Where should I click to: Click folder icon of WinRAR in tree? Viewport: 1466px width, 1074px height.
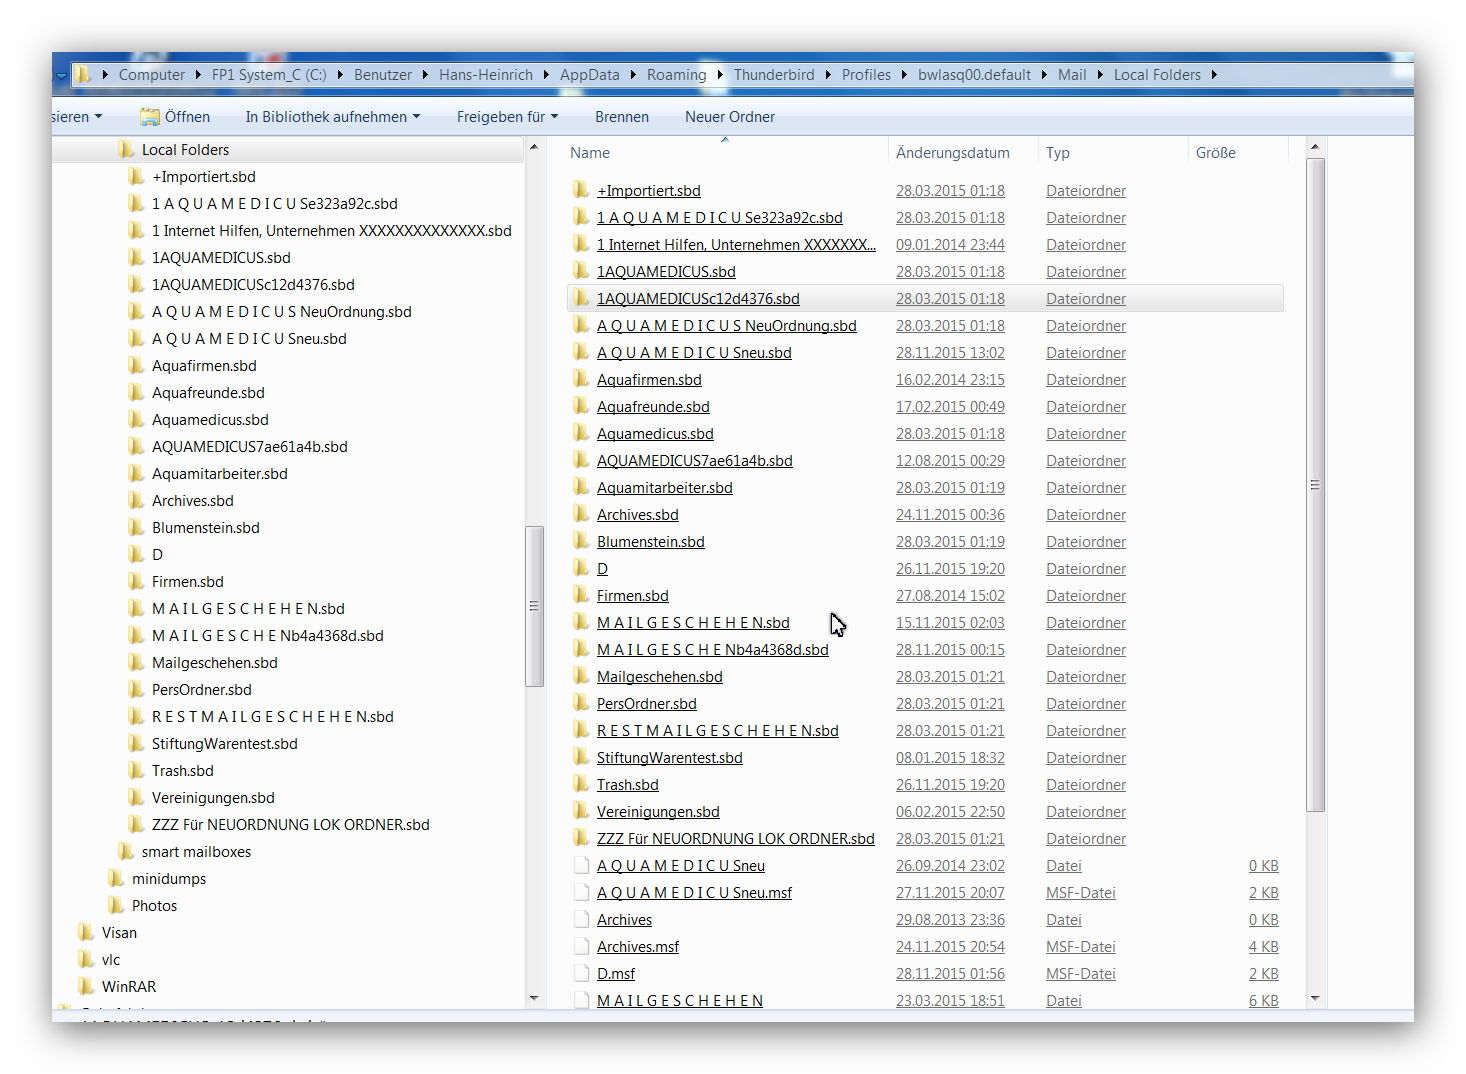86,986
